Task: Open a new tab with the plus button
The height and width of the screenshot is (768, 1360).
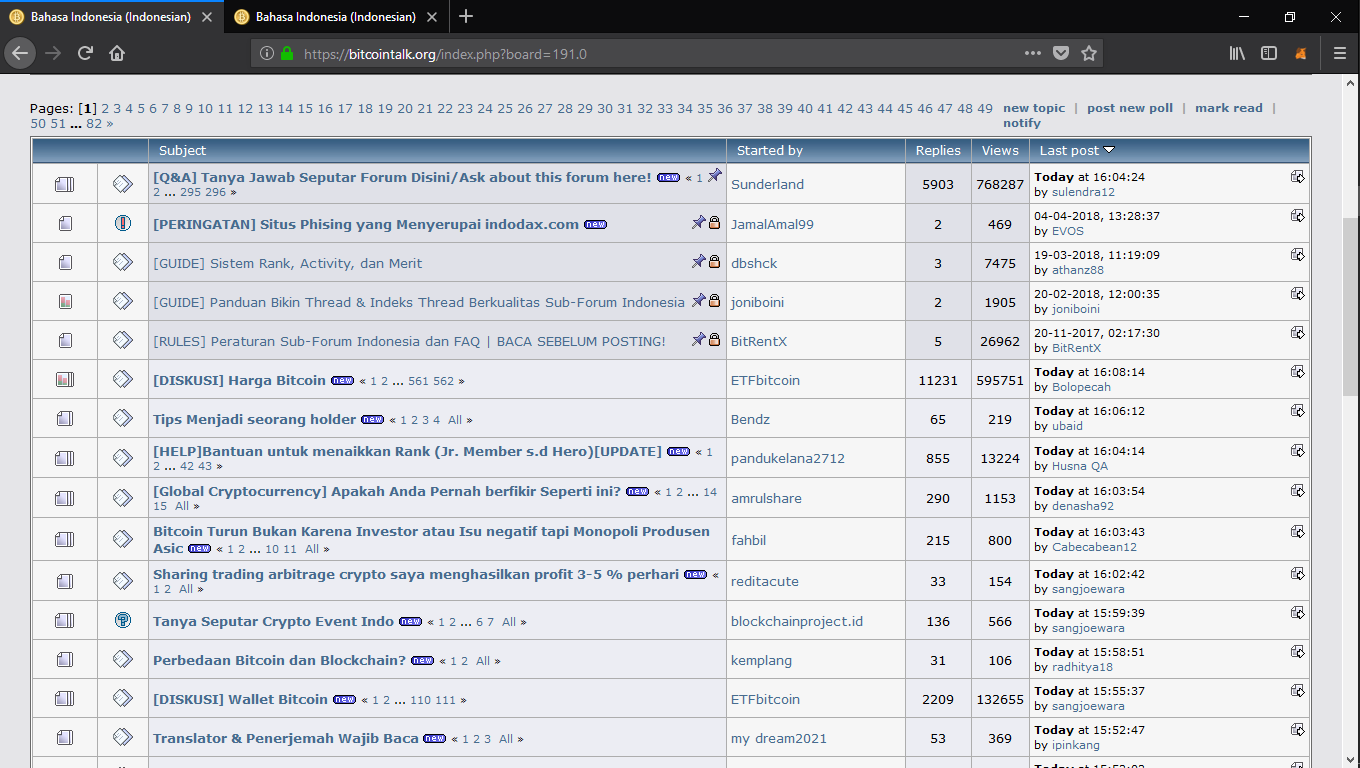Action: (x=466, y=16)
